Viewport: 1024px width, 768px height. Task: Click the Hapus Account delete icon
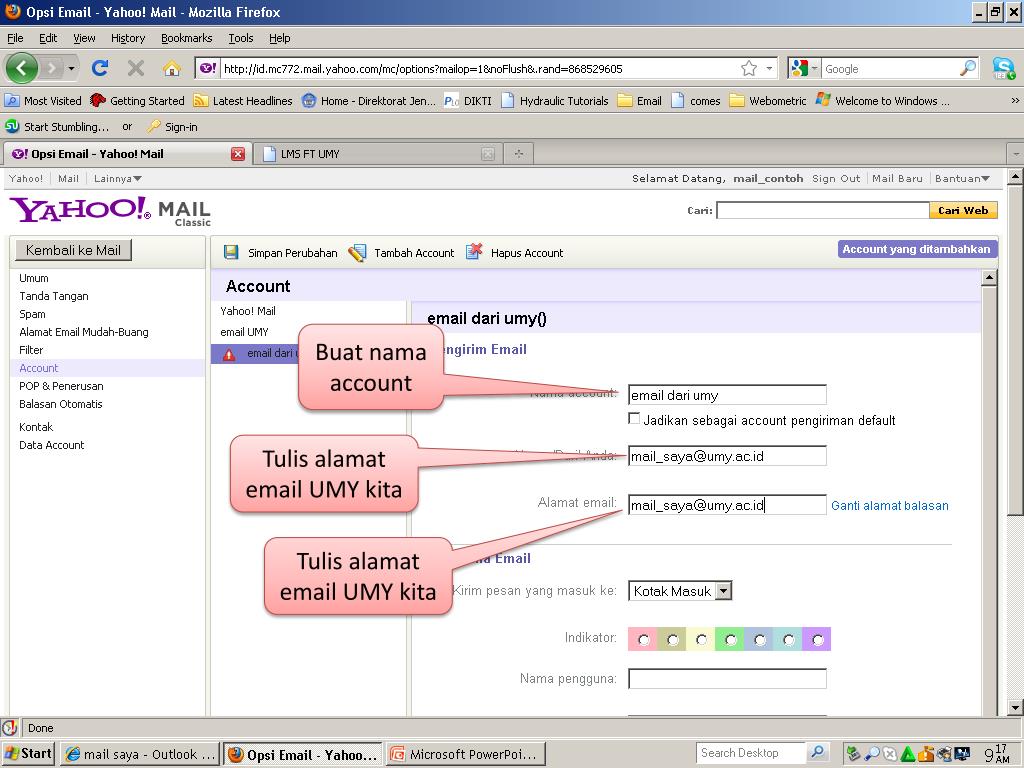pos(474,251)
